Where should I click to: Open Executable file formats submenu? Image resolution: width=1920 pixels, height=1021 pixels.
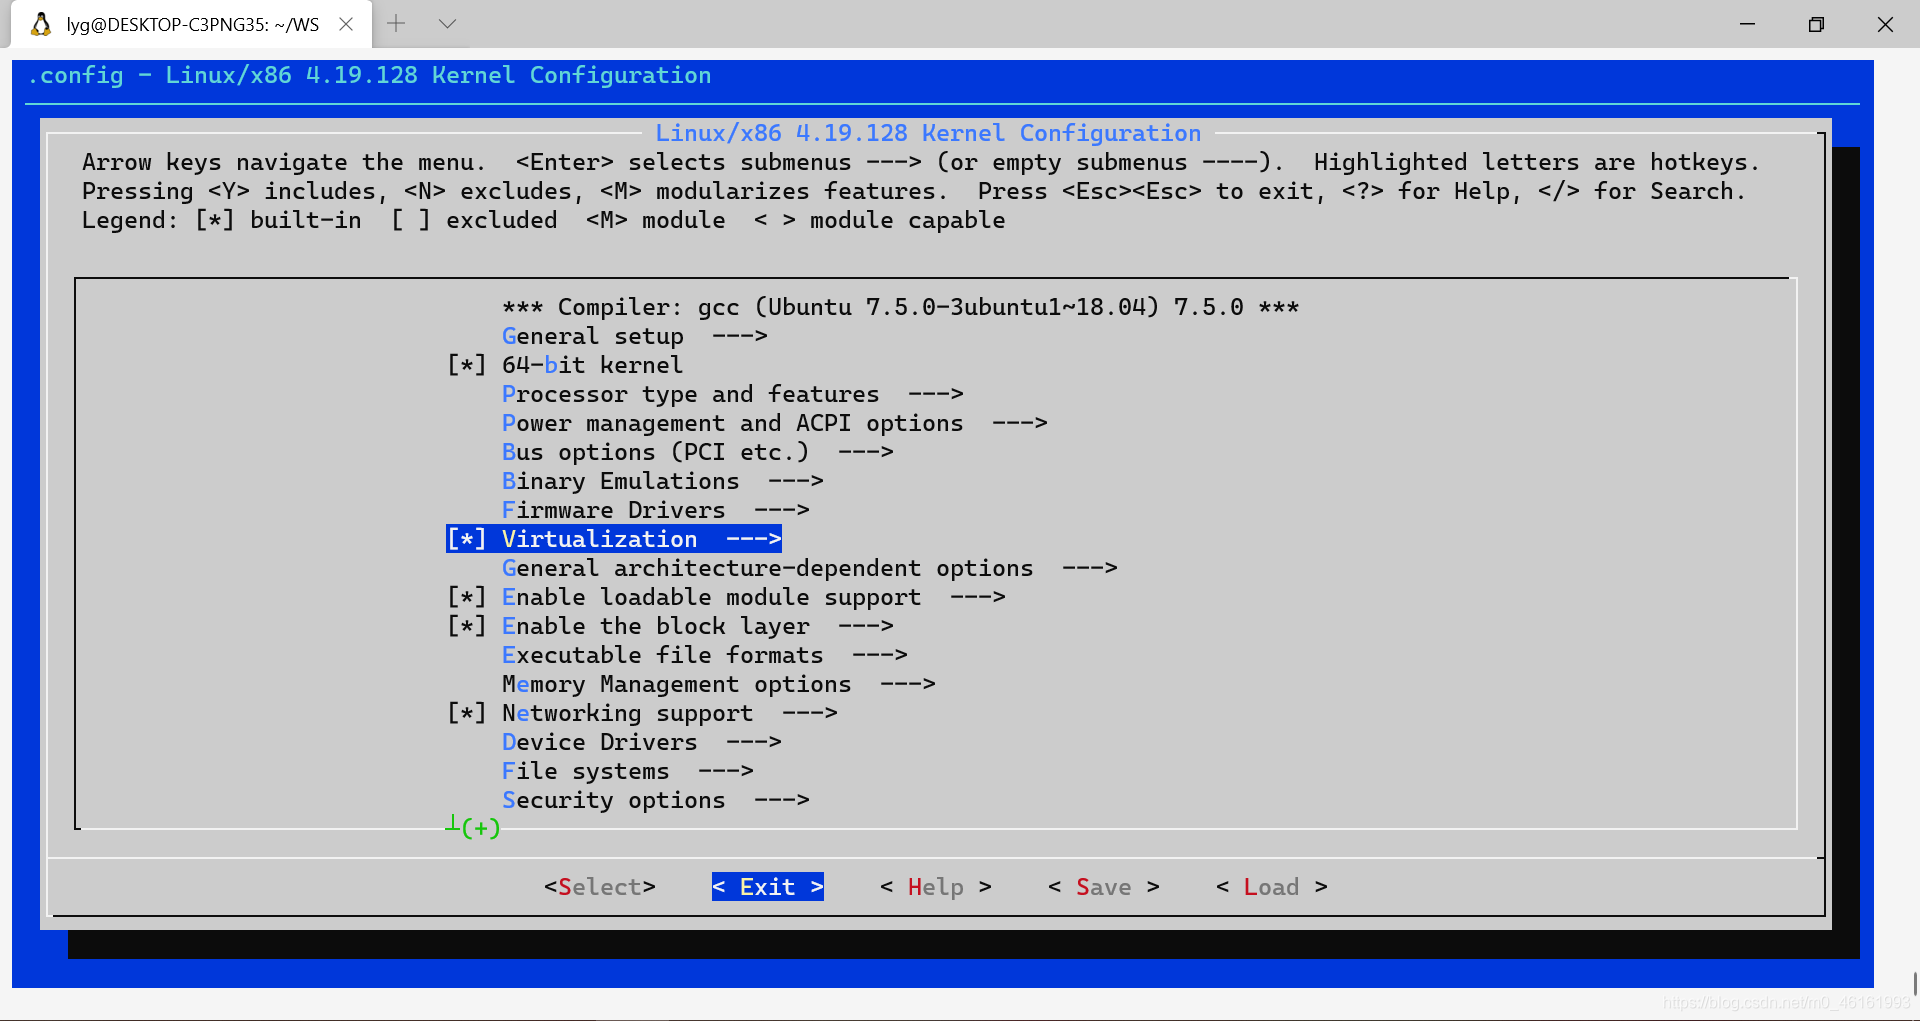[704, 655]
